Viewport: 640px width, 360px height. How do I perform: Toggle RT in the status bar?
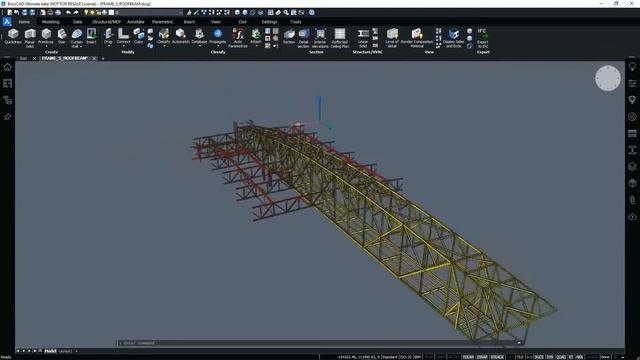coord(571,357)
